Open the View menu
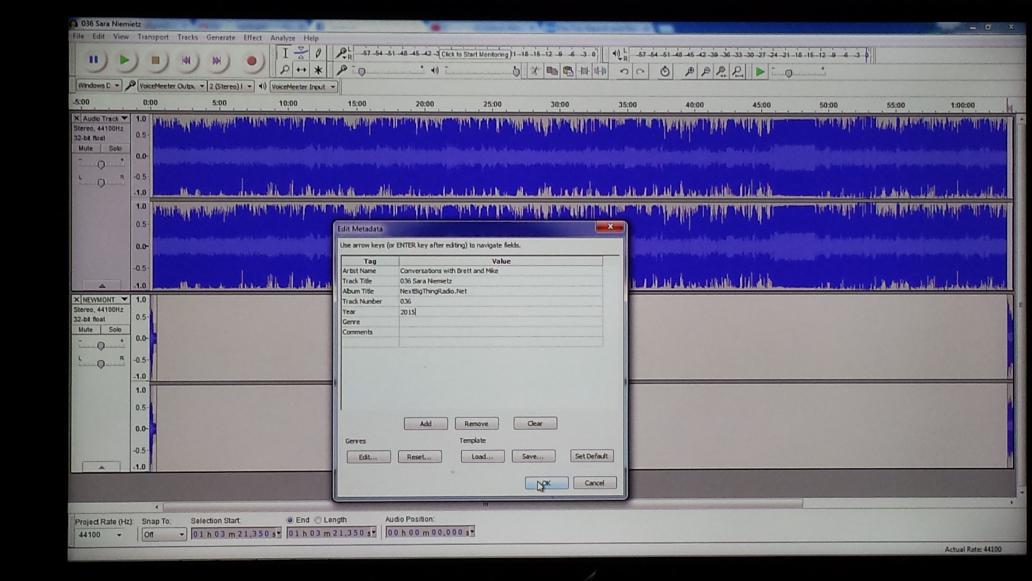The height and width of the screenshot is (581, 1032). pos(120,37)
